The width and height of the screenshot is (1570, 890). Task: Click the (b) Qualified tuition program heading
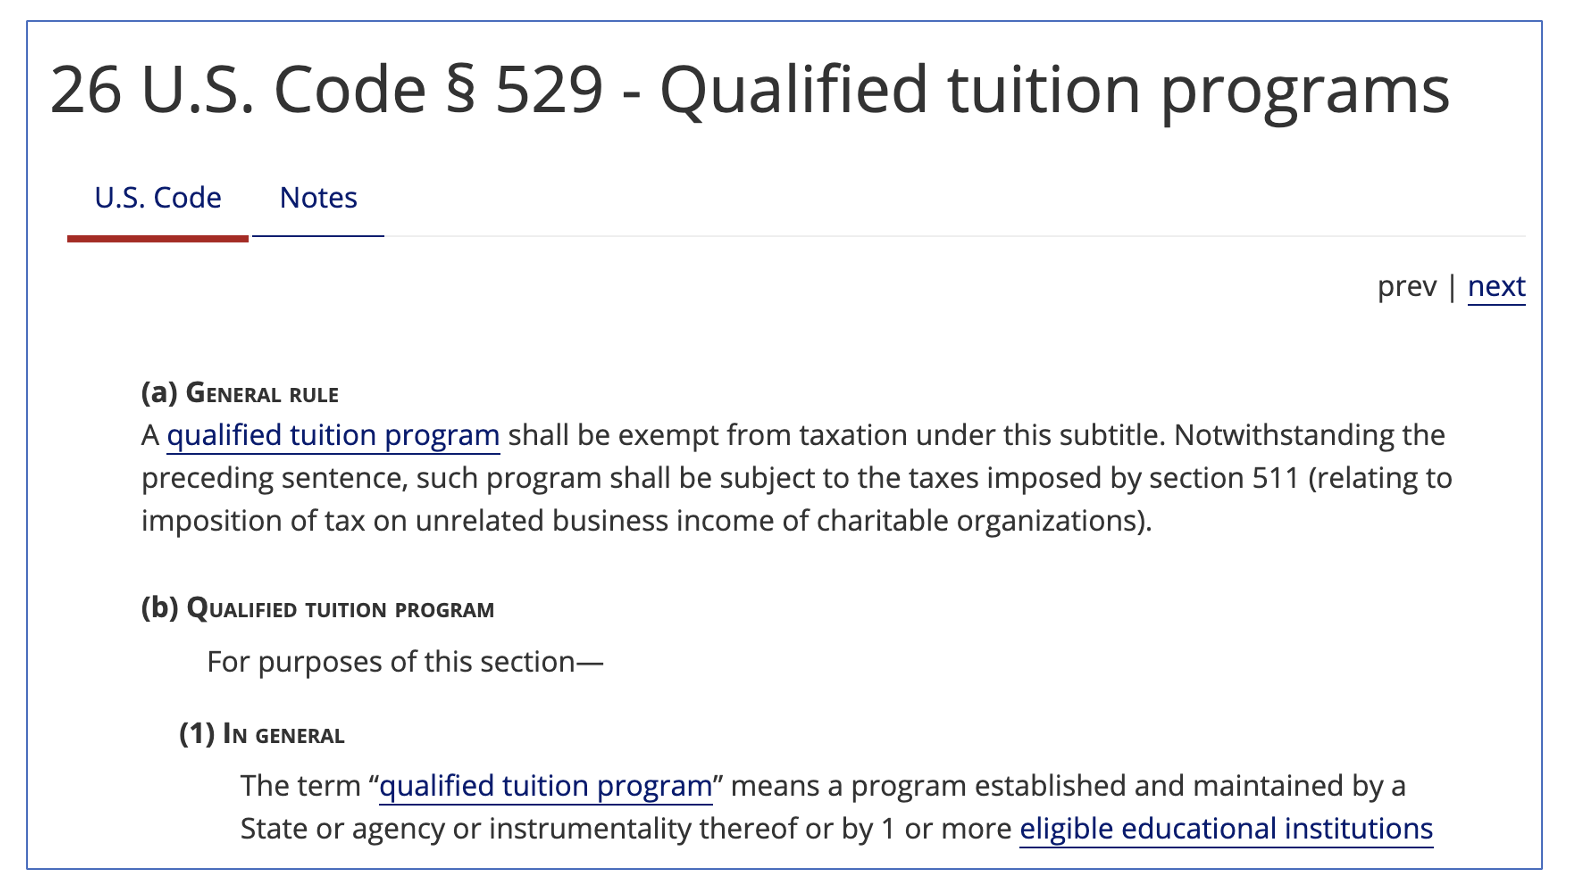(318, 609)
